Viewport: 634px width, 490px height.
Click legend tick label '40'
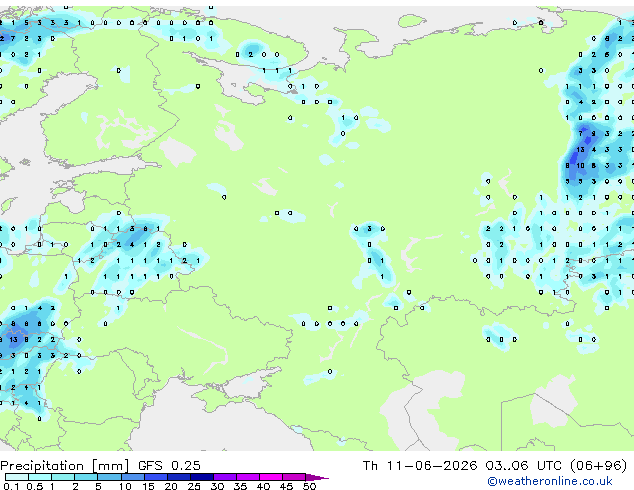coord(263,486)
